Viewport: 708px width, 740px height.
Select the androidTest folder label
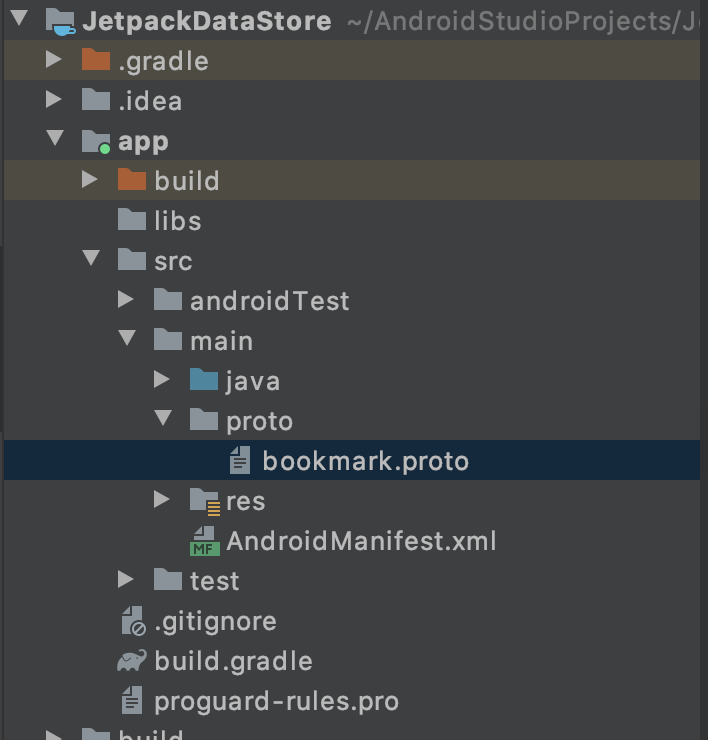pos(270,301)
